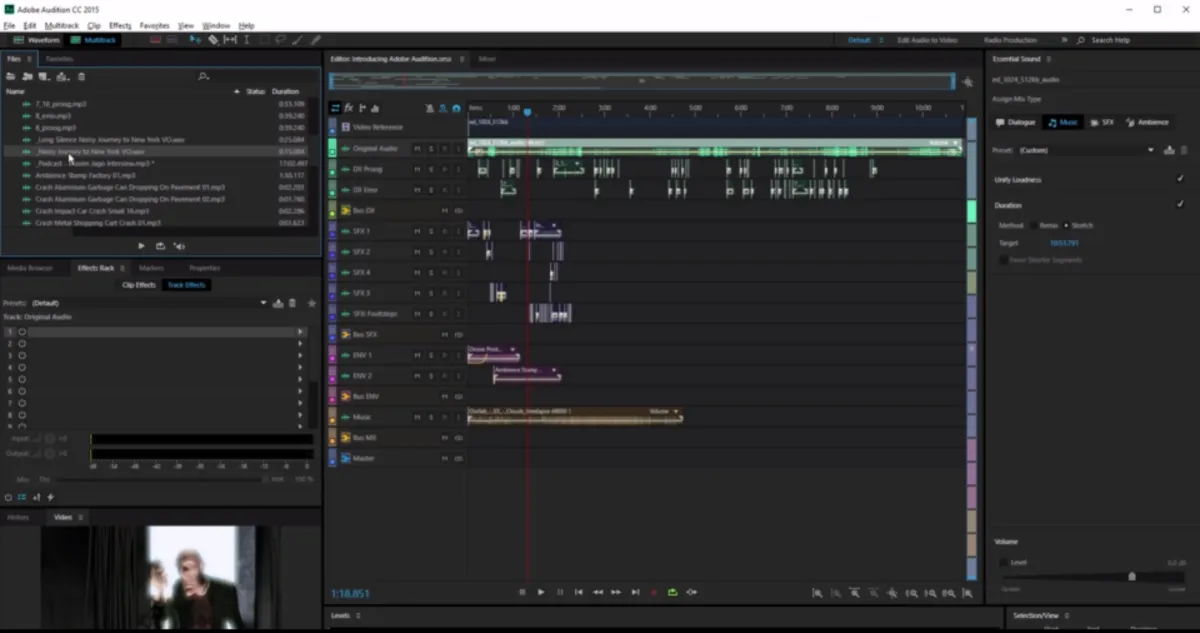Expand effect slot 3 arrow
Screen dimensions: 1200x633
coord(299,355)
